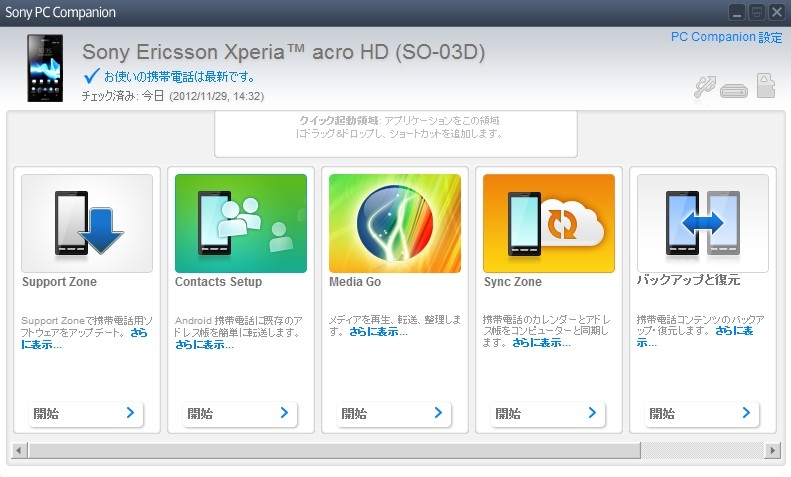Show more about backup and restore
This screenshot has height=477, width=791.
coord(734,331)
